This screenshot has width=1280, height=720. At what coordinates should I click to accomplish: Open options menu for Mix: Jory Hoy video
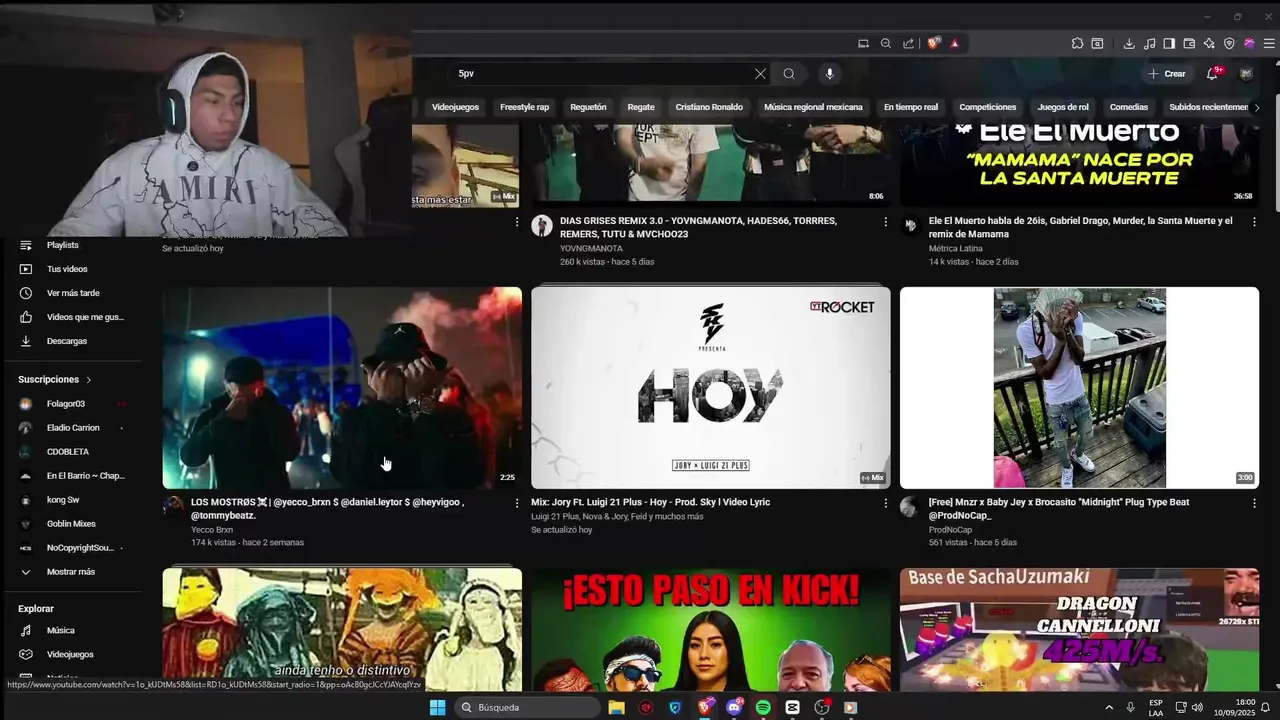(885, 503)
